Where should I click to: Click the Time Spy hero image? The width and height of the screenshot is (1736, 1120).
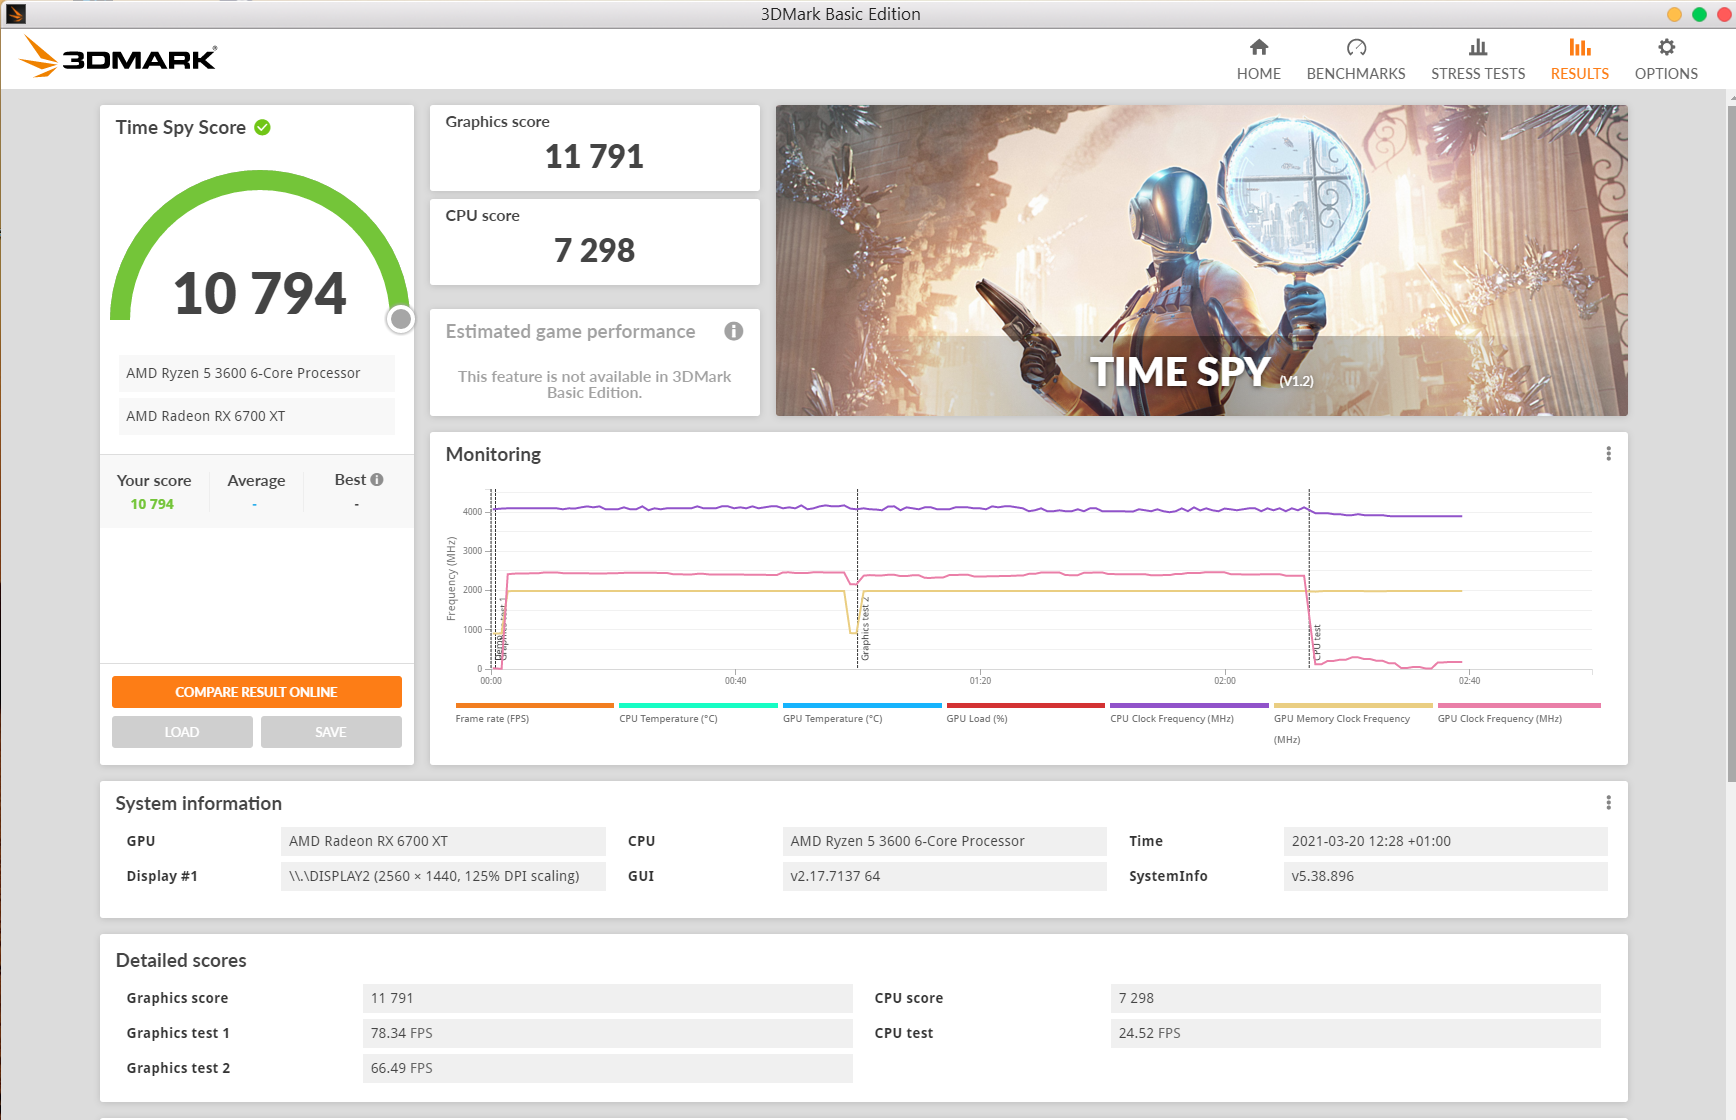pyautogui.click(x=1202, y=260)
